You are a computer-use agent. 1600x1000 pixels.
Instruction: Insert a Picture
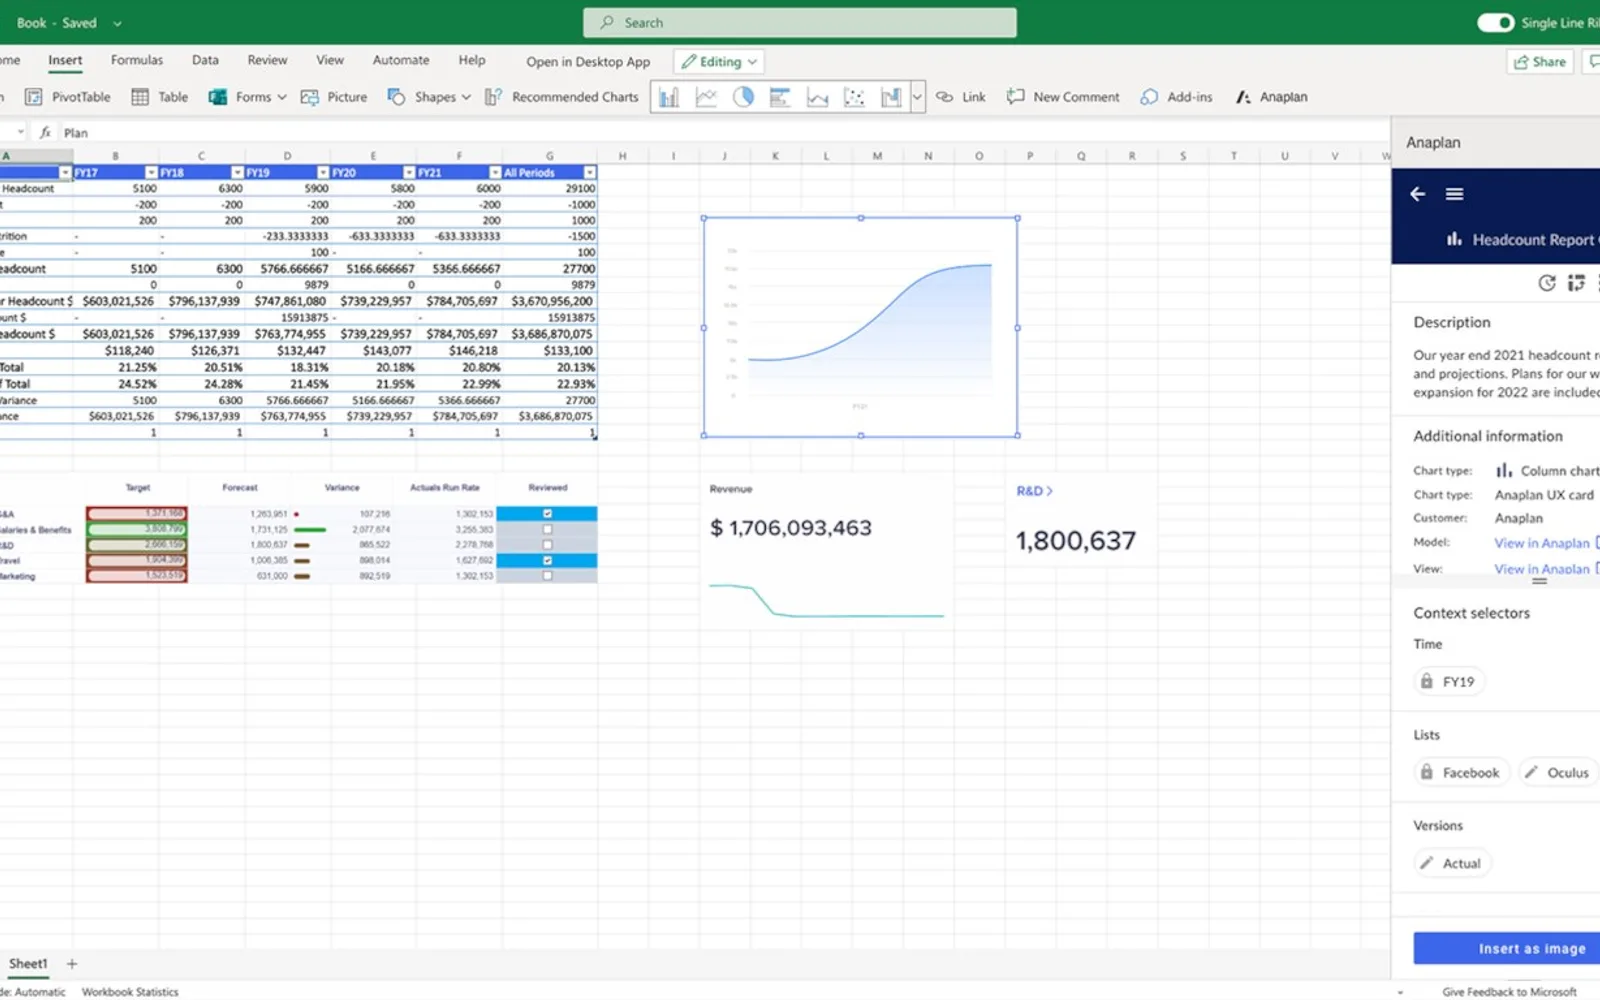tap(334, 97)
